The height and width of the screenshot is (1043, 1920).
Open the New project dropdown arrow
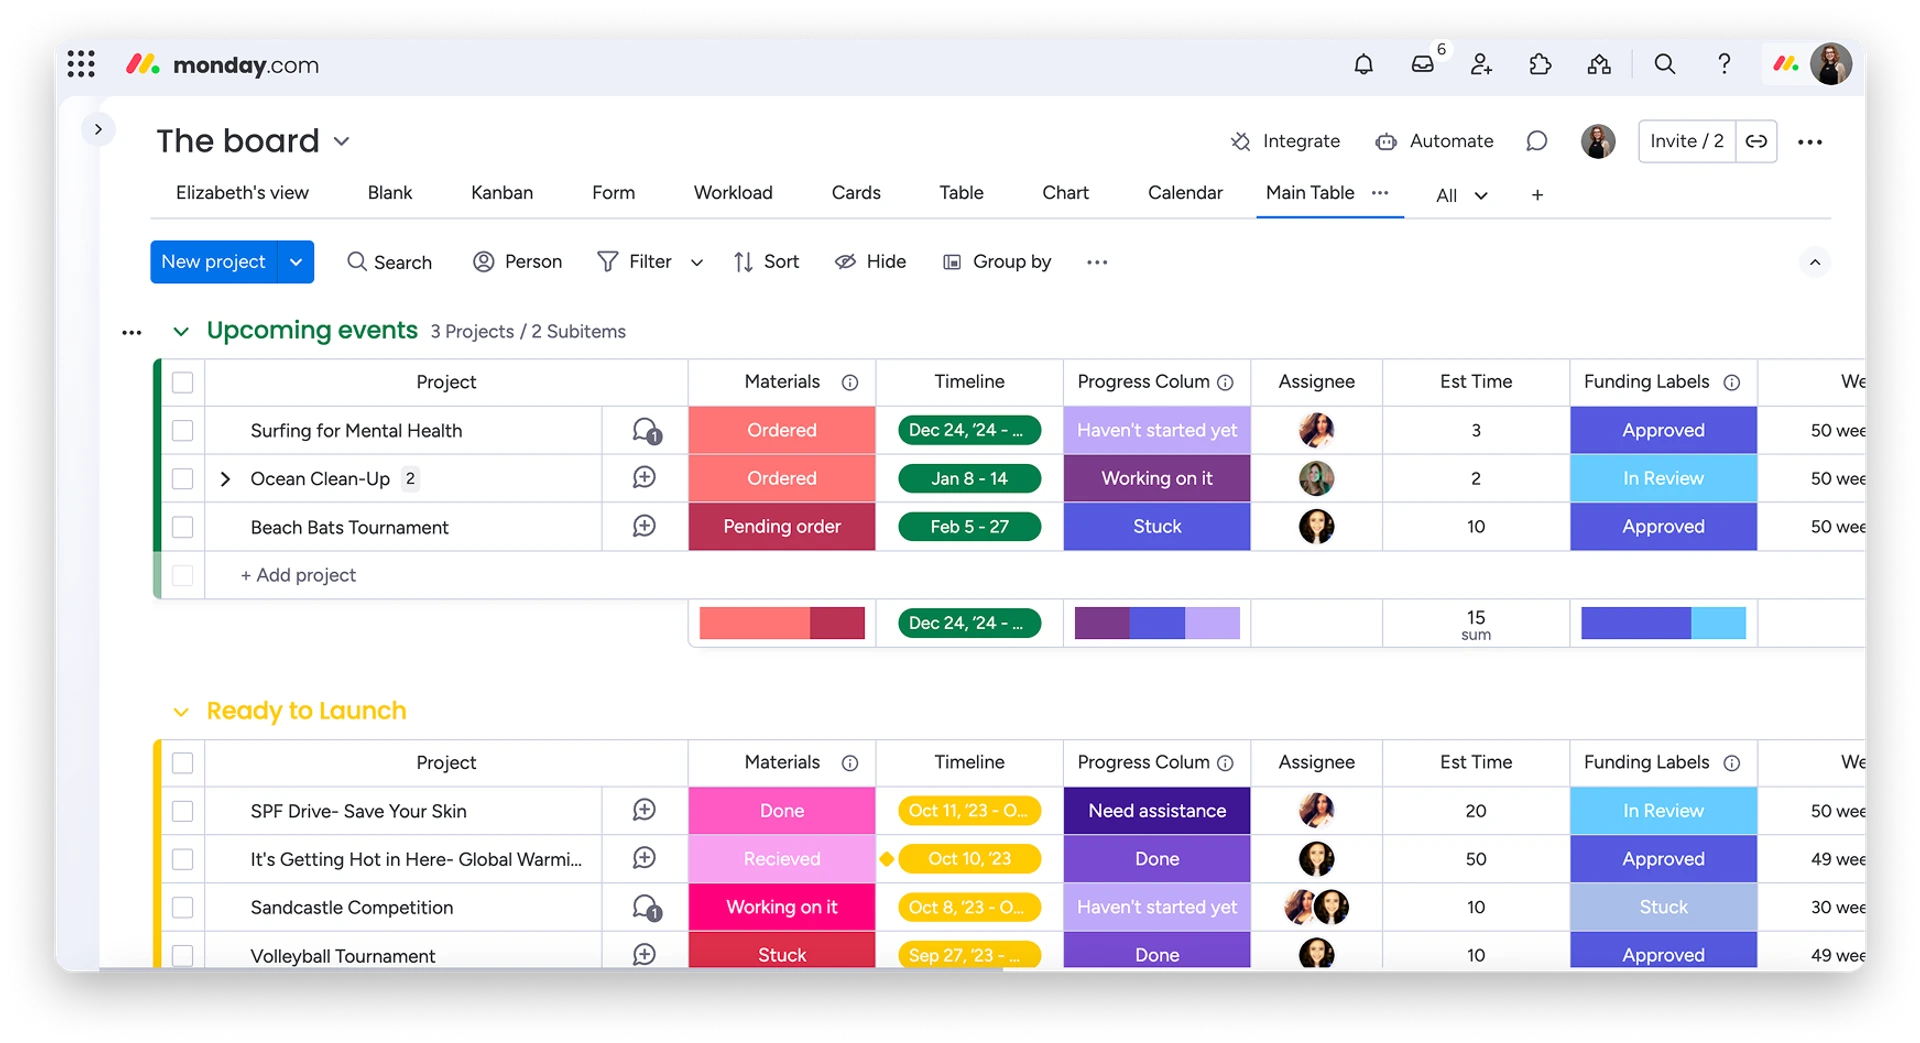(296, 262)
